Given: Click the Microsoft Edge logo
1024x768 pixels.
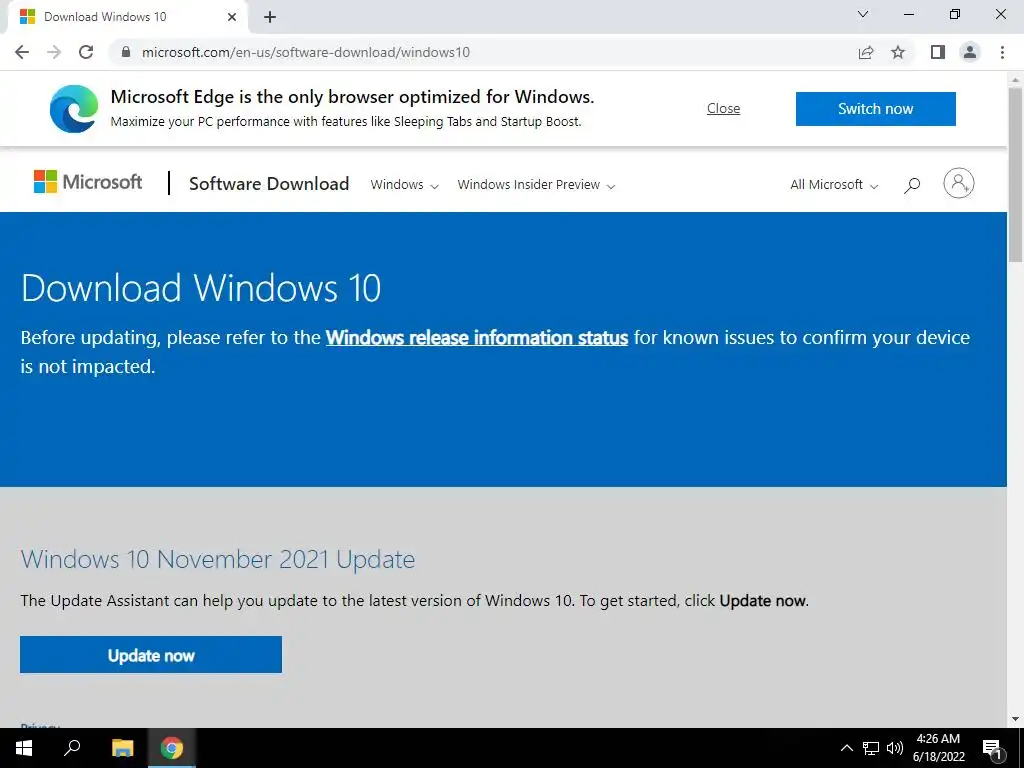Looking at the screenshot, I should tap(74, 108).
